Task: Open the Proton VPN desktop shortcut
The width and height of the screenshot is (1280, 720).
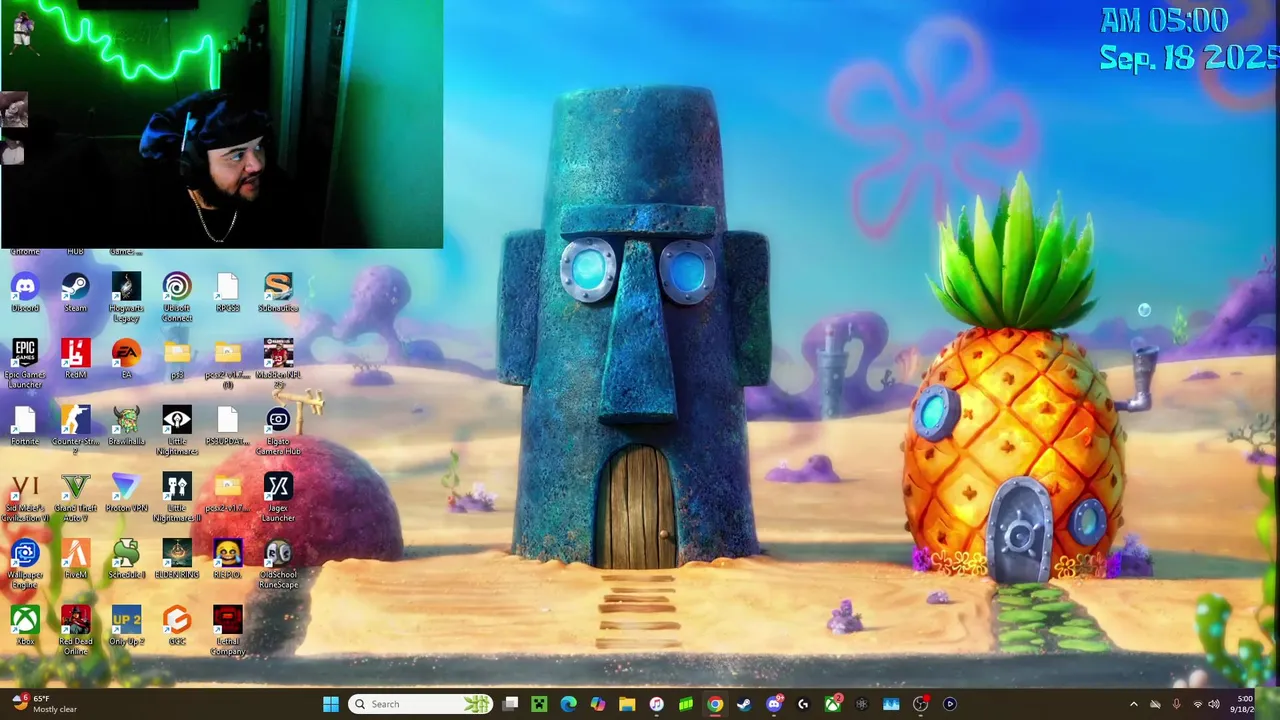Action: (x=126, y=494)
